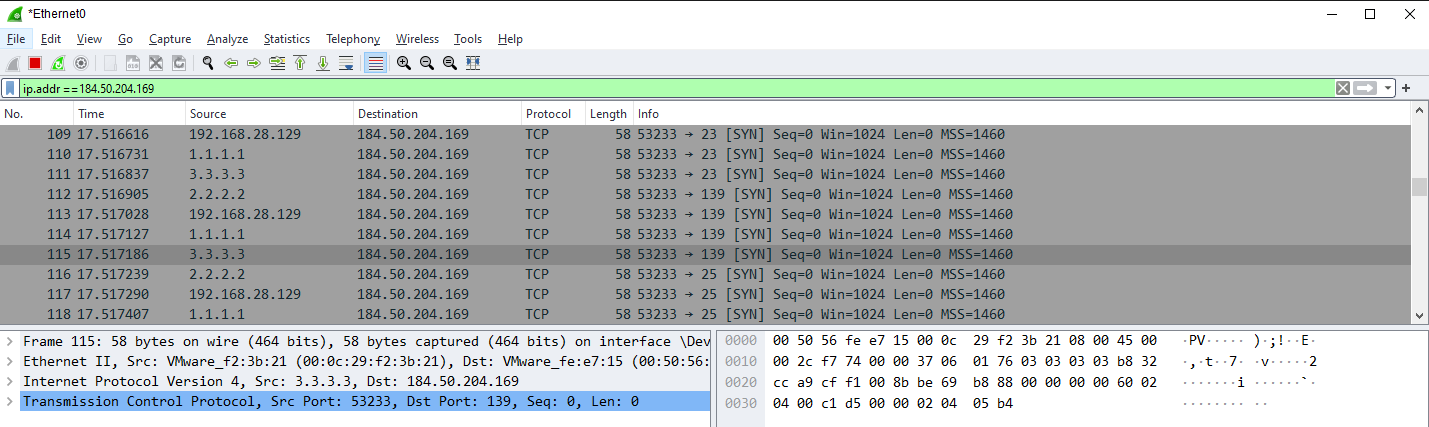This screenshot has height=427, width=1429.
Task: Add a filter button with plus
Action: pyautogui.click(x=1406, y=88)
